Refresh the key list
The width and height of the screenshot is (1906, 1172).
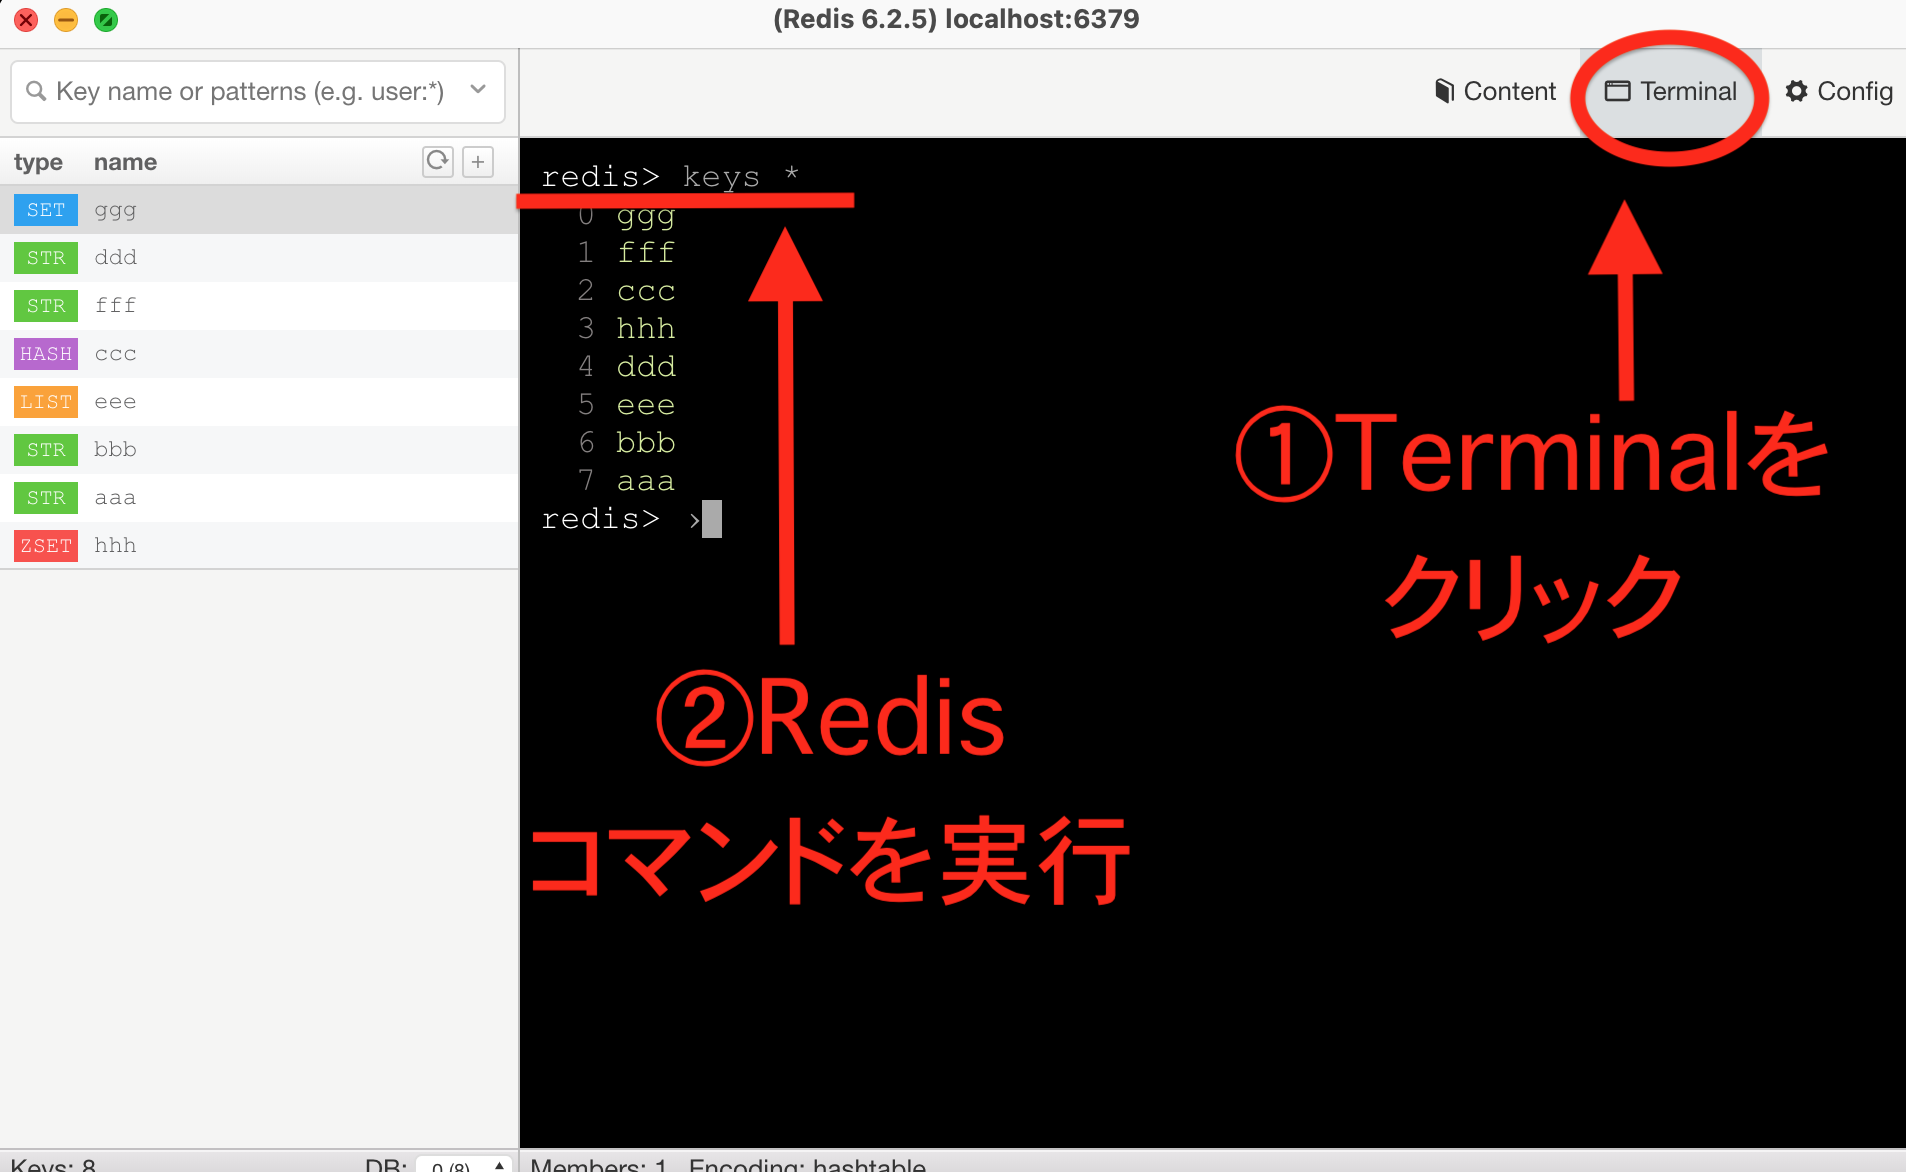coord(437,161)
